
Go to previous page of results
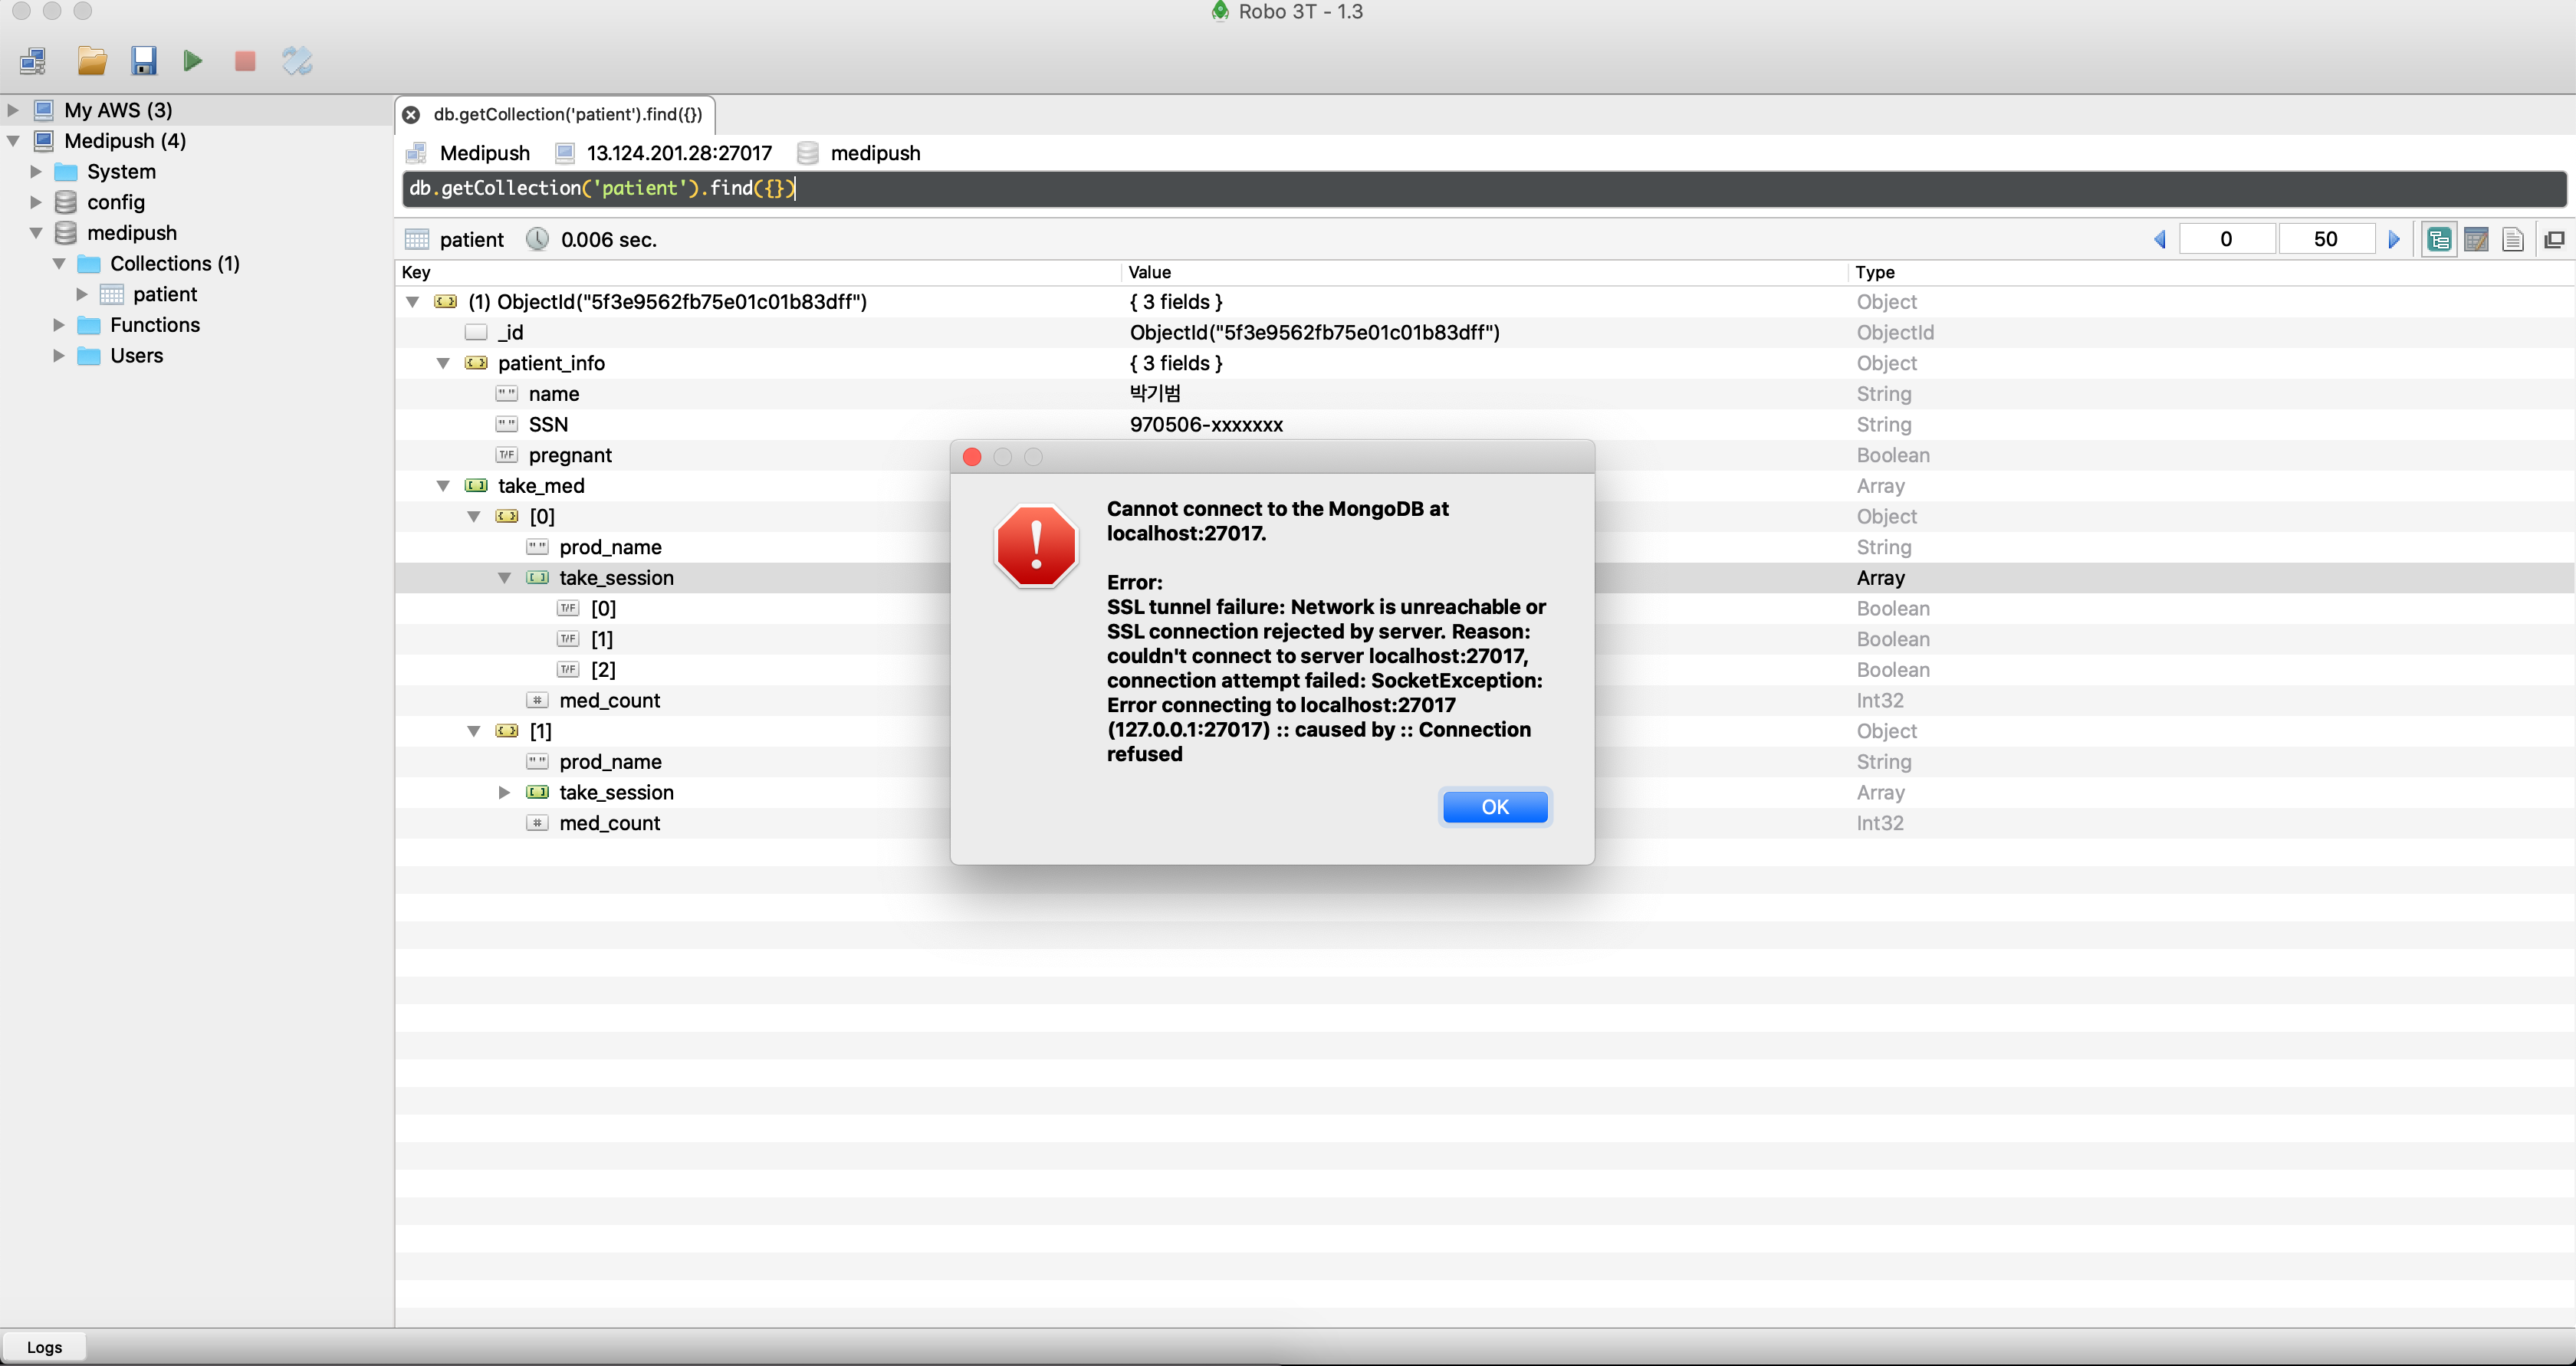tap(2160, 239)
